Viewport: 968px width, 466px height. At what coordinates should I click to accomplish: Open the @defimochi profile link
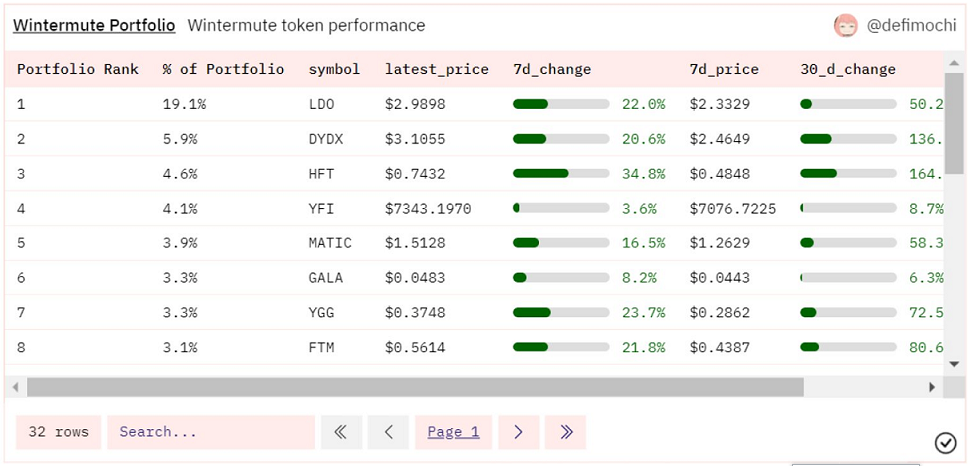click(911, 26)
